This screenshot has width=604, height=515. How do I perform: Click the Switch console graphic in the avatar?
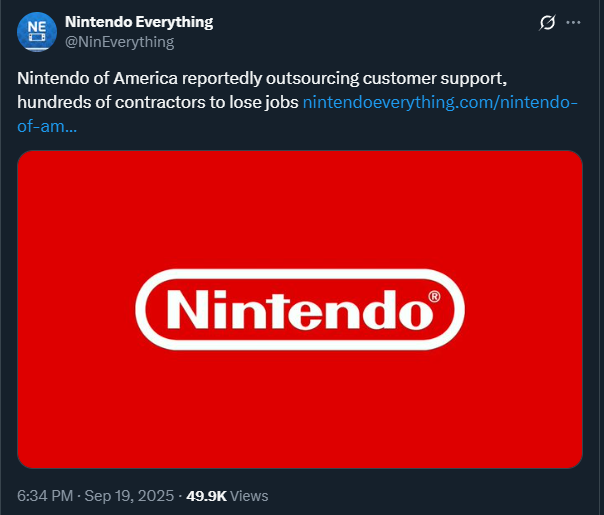37,37
